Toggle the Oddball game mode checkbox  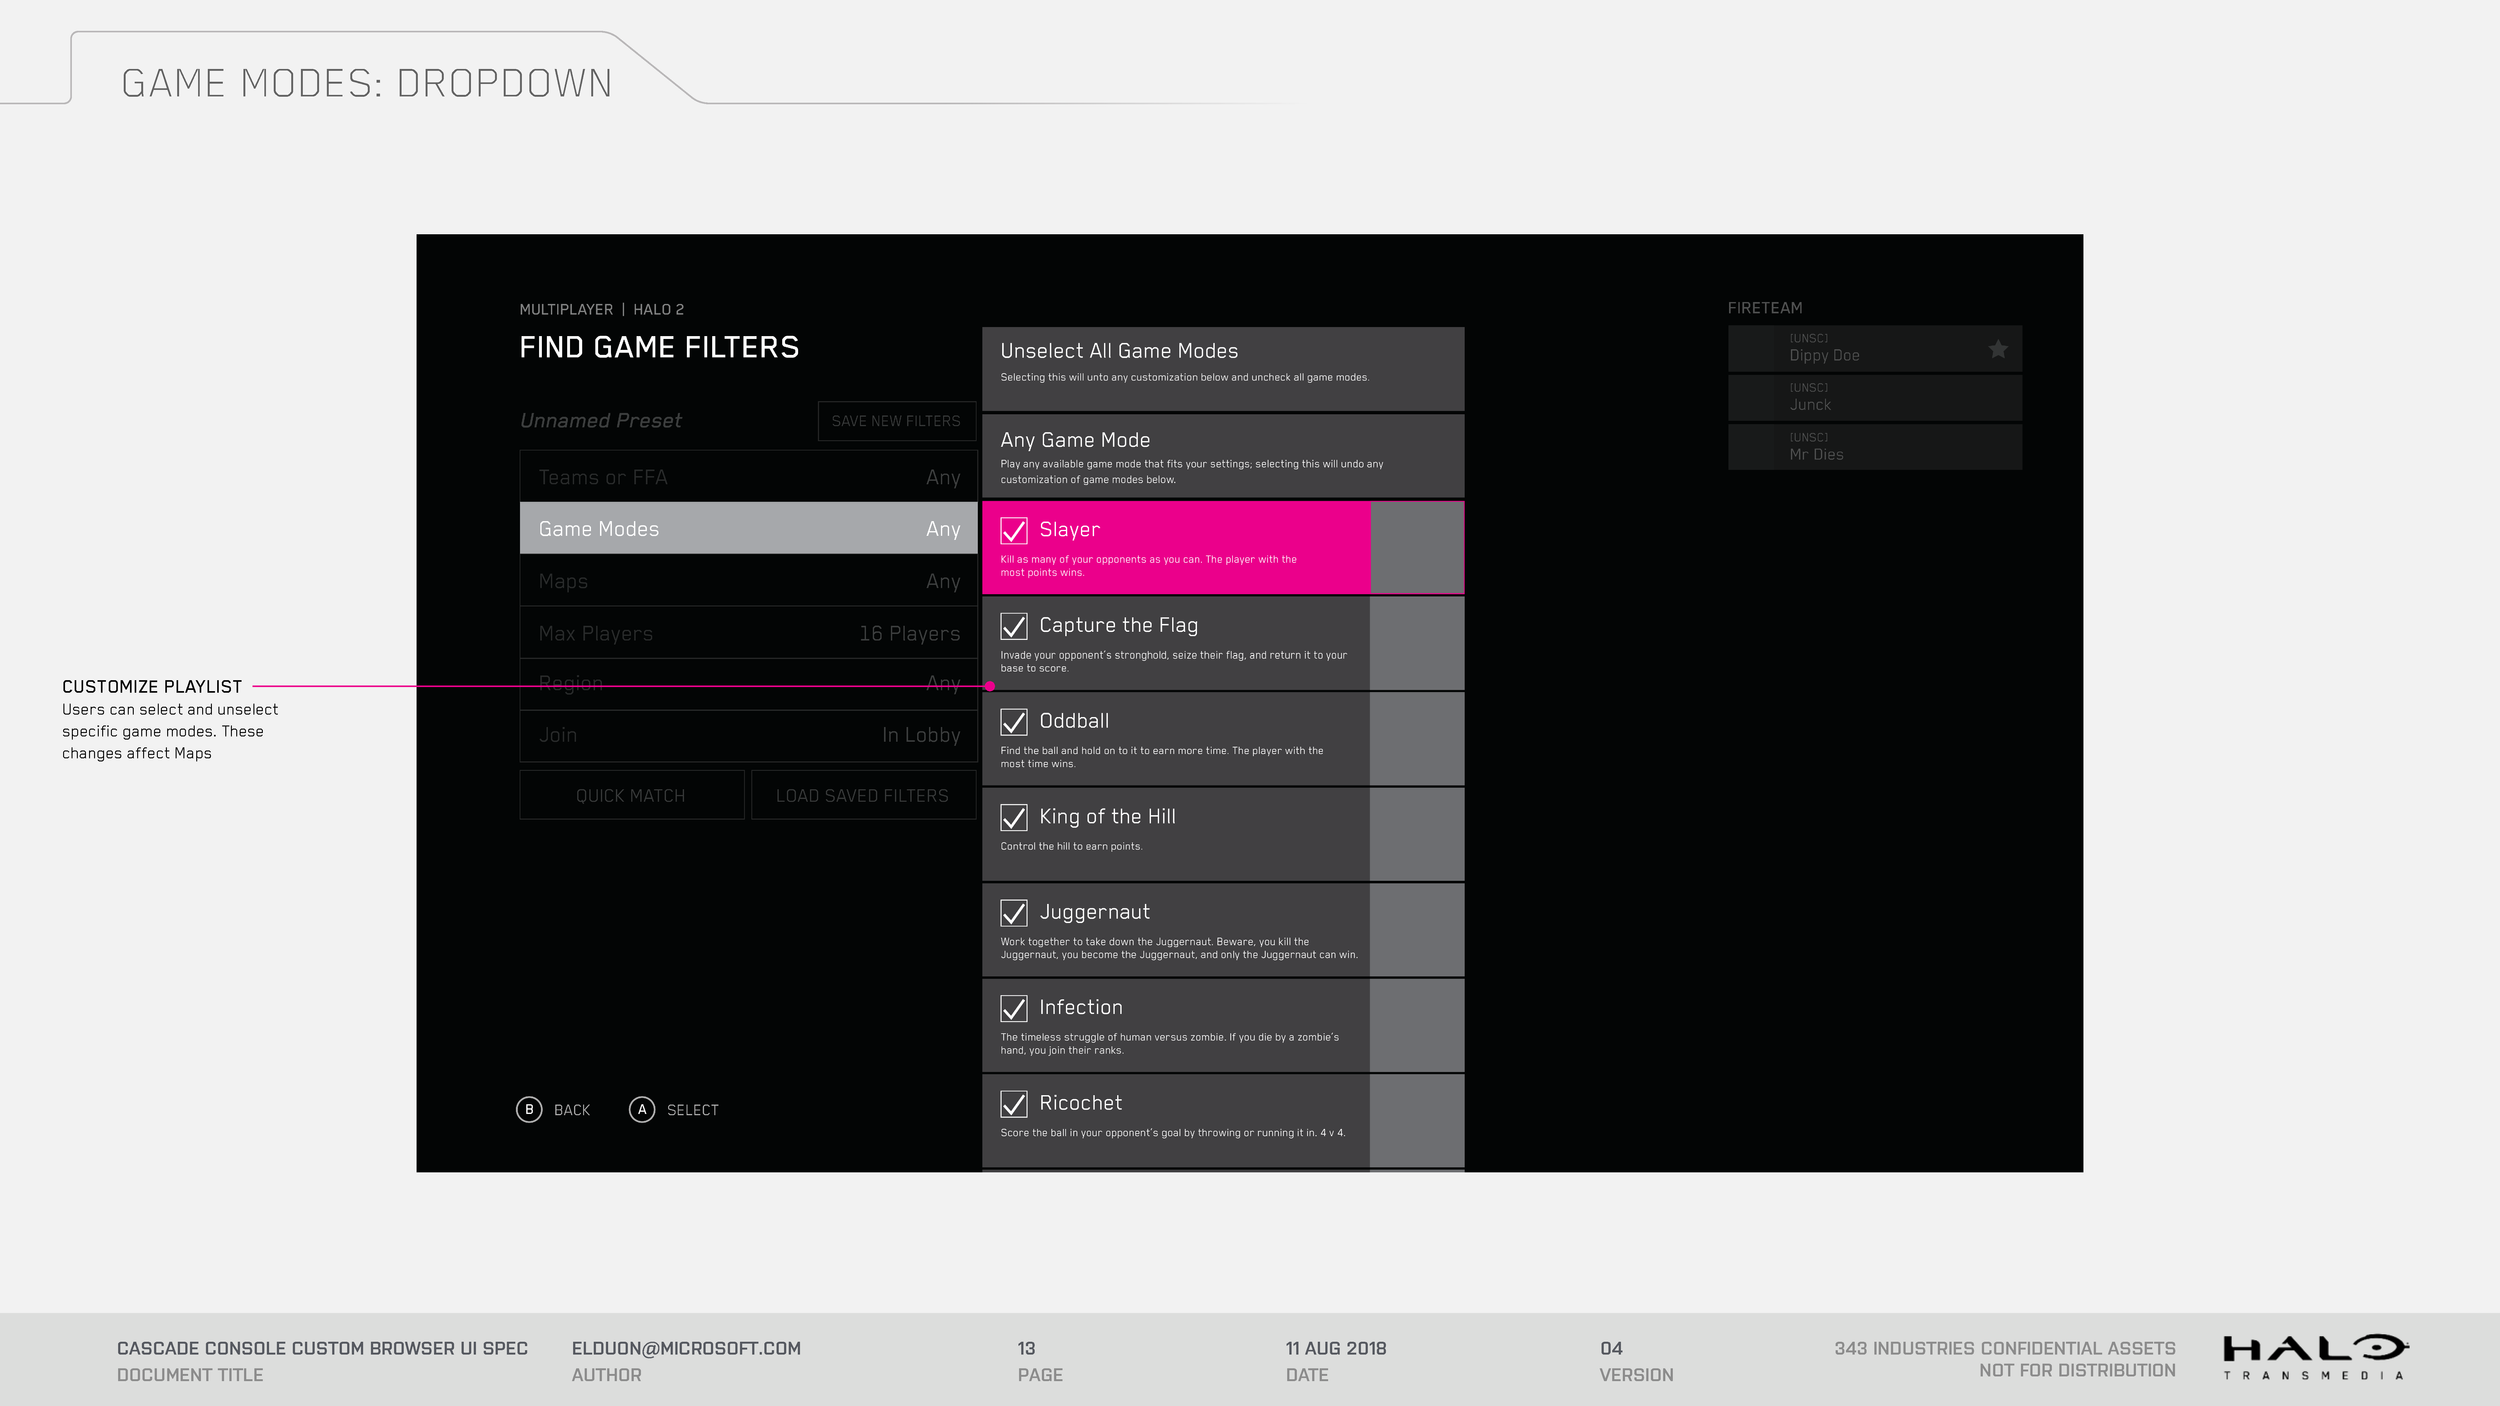pos(1014,722)
